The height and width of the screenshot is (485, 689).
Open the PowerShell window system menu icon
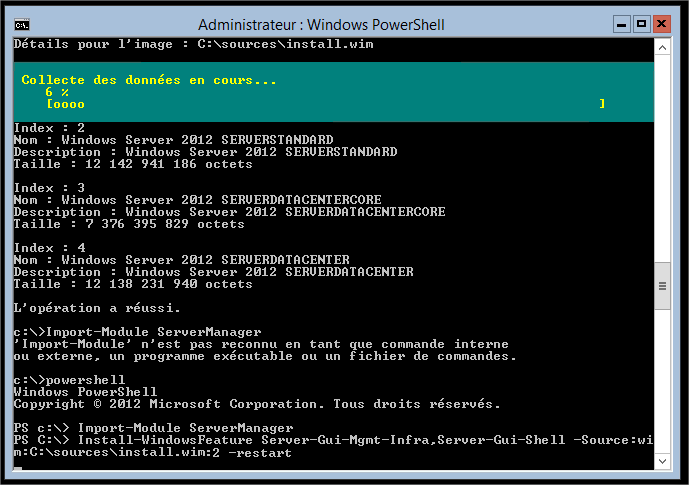[x=22, y=25]
